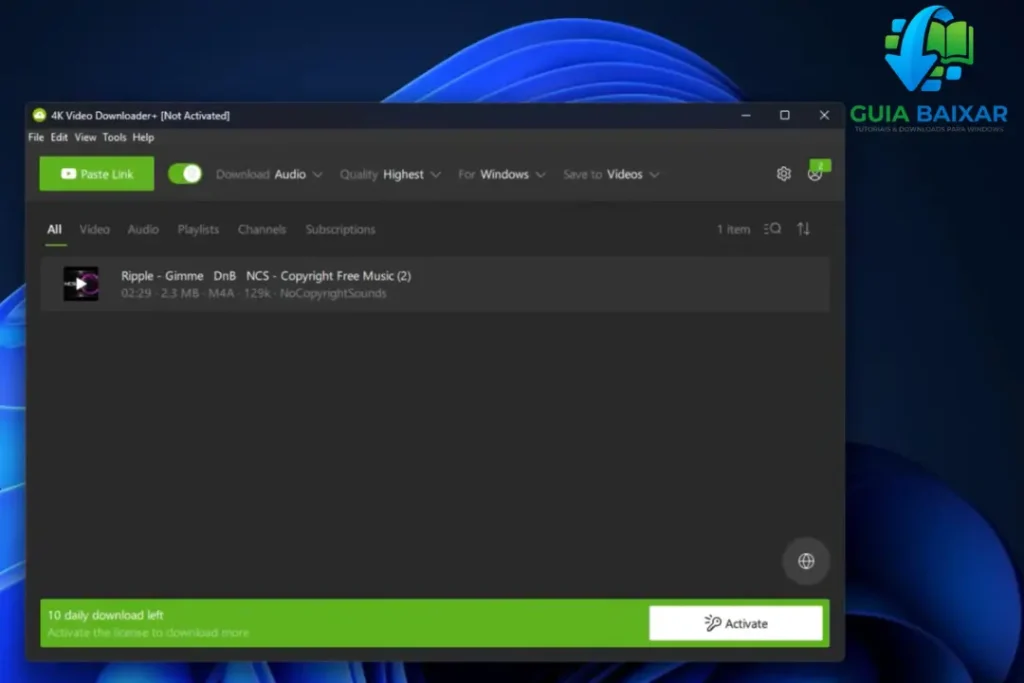Open the Help menu
The width and height of the screenshot is (1024, 683).
click(x=143, y=137)
